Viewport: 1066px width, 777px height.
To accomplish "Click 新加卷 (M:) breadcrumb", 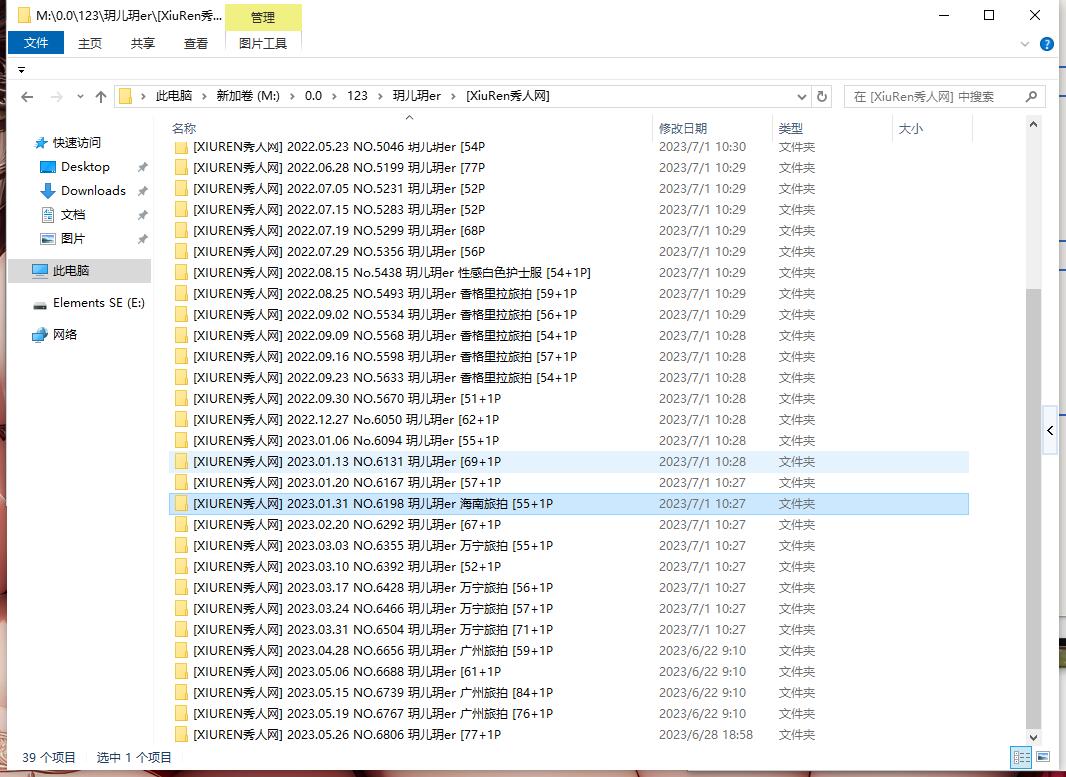I will [248, 96].
